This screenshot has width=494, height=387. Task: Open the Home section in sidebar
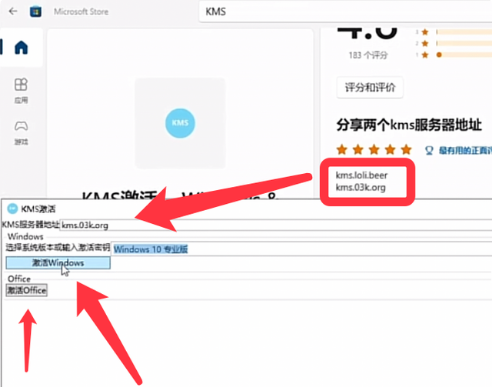21,47
